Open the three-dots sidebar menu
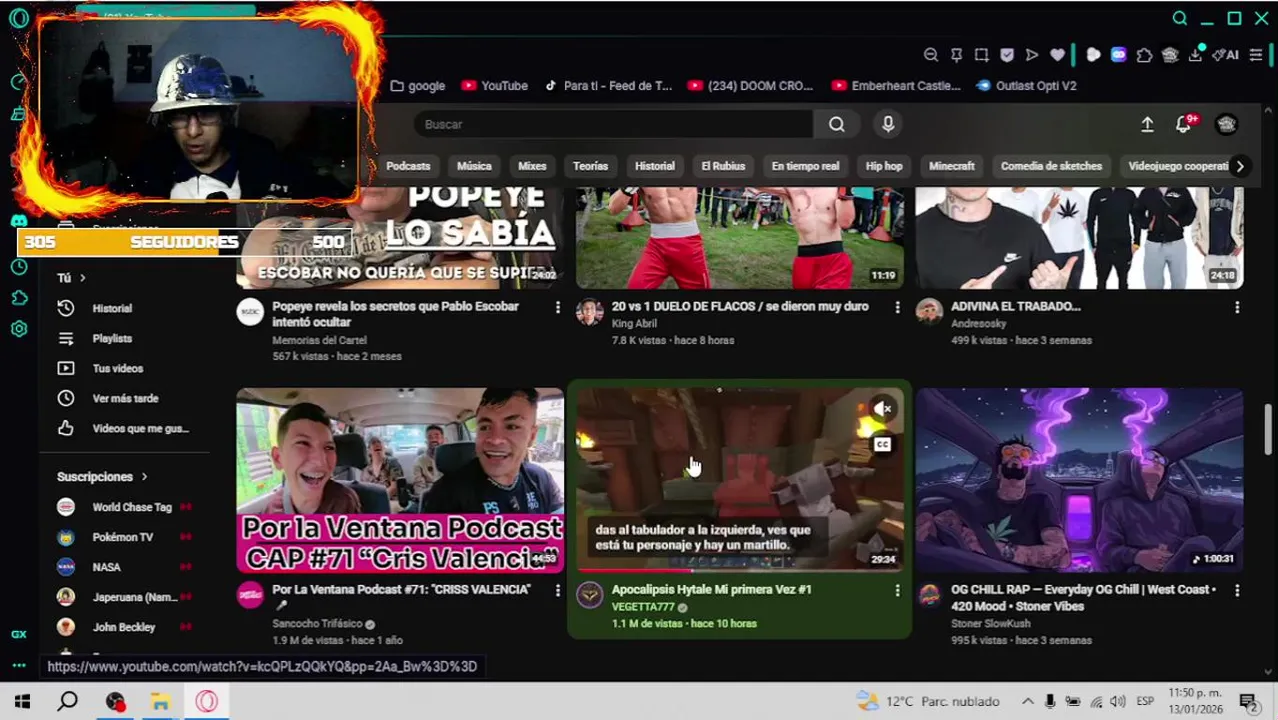This screenshot has height=720, width=1278. pyautogui.click(x=18, y=665)
